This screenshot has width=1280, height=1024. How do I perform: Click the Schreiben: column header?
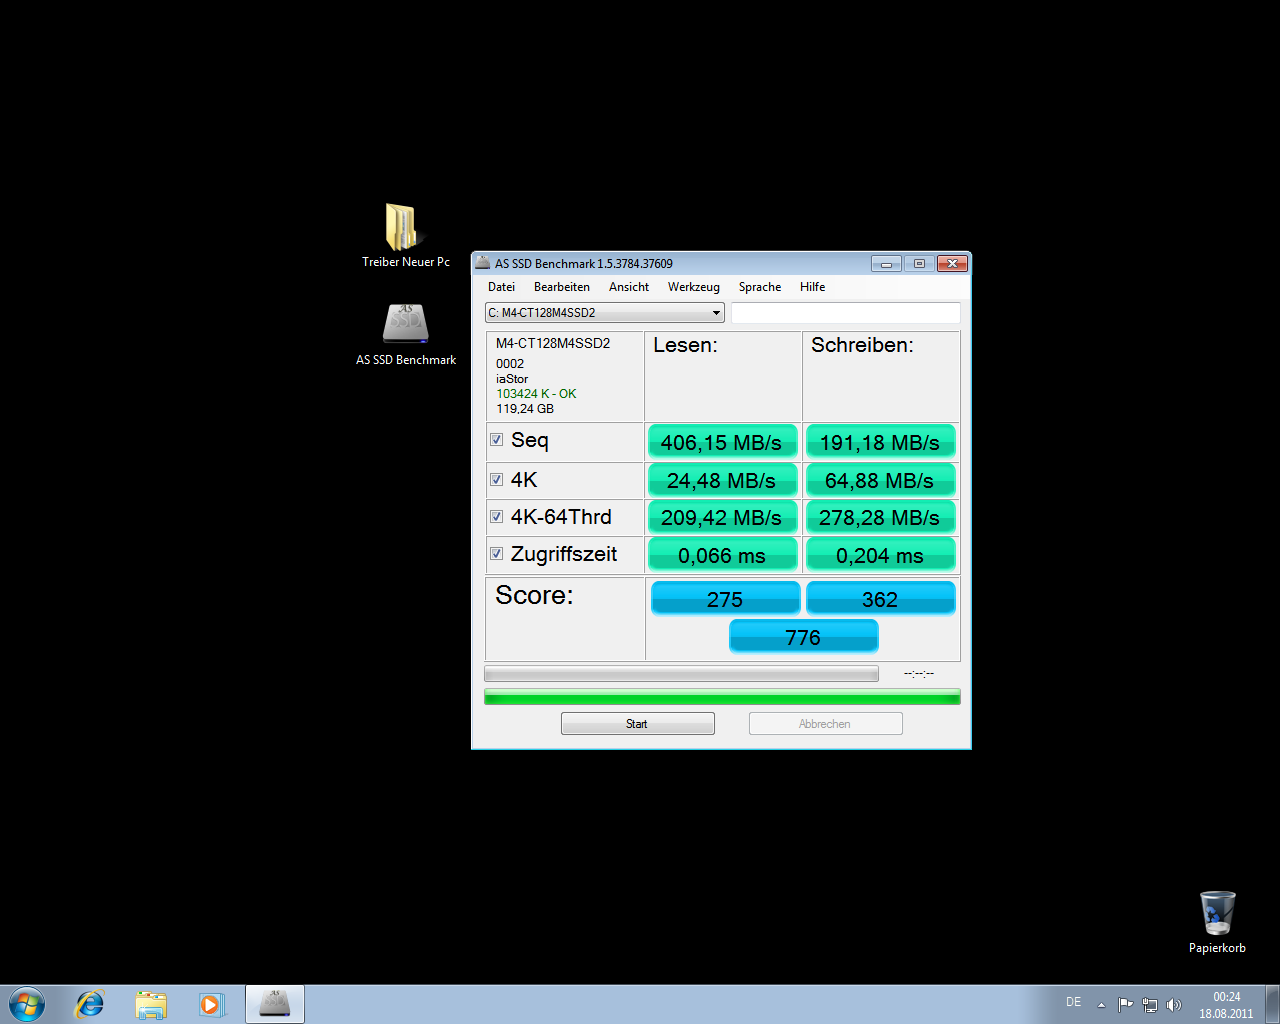[x=862, y=345]
